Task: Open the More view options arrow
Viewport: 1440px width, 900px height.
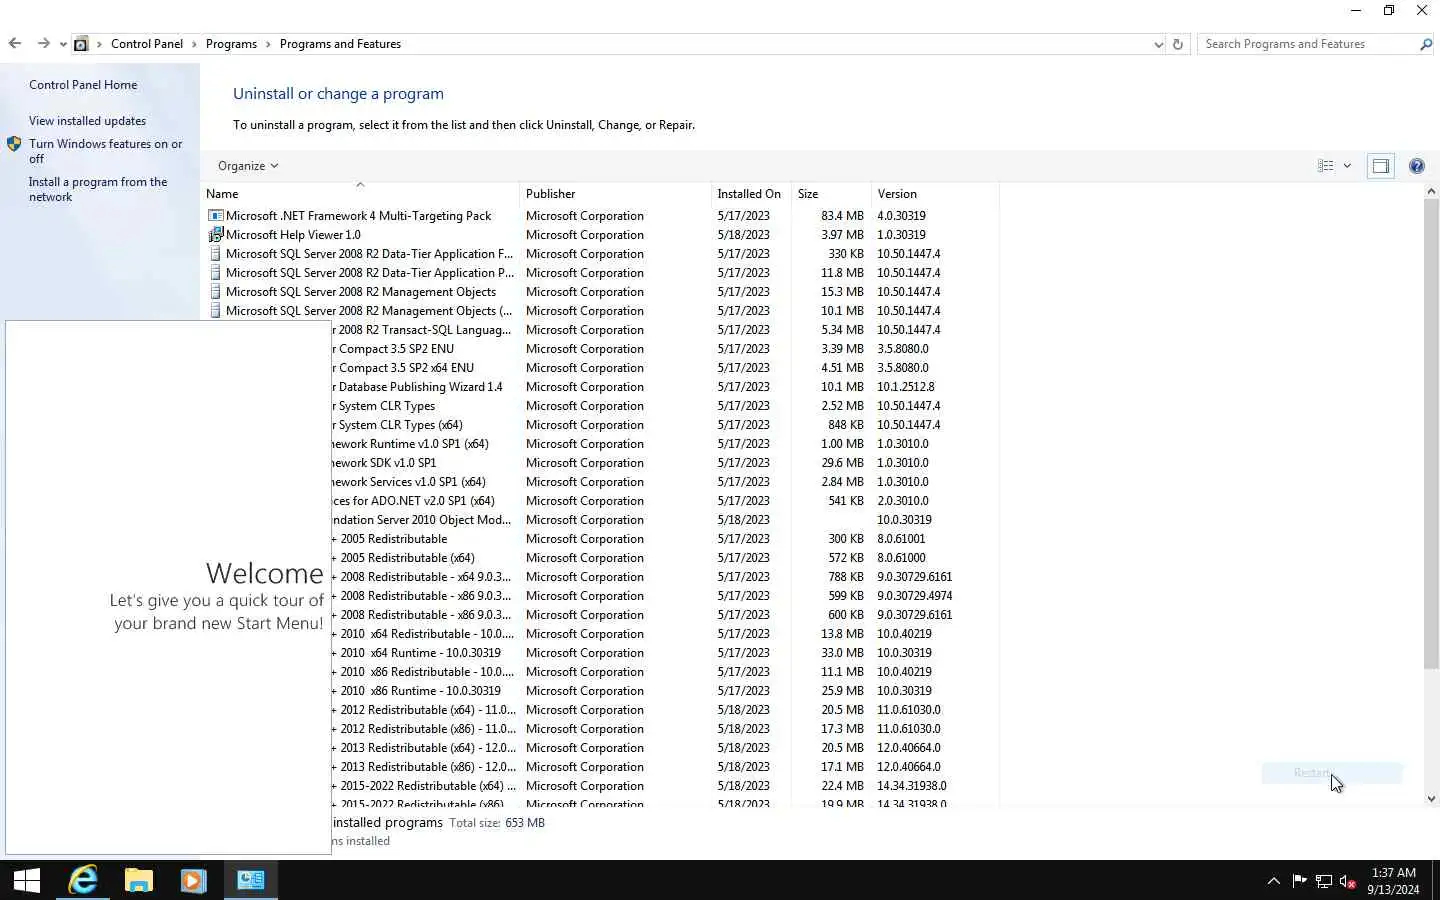Action: pos(1347,166)
